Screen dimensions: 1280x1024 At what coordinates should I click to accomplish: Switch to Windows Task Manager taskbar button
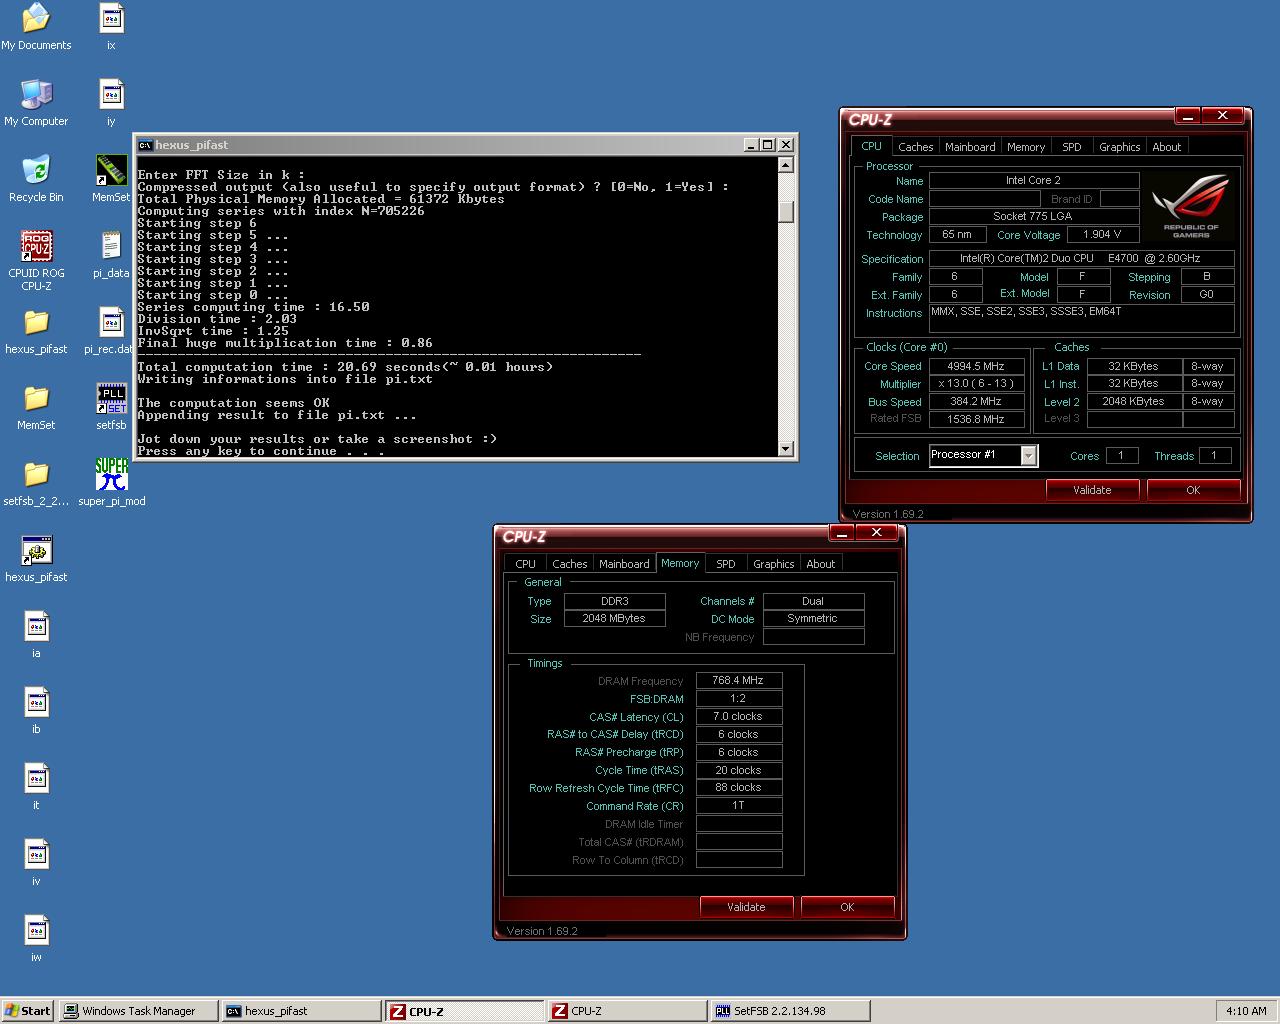[x=138, y=1011]
